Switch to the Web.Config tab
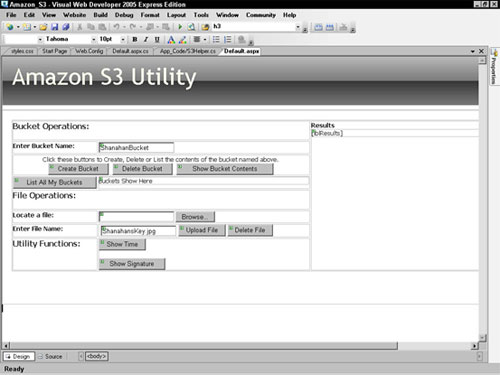Viewport: 500px width, 375px height. pos(89,51)
